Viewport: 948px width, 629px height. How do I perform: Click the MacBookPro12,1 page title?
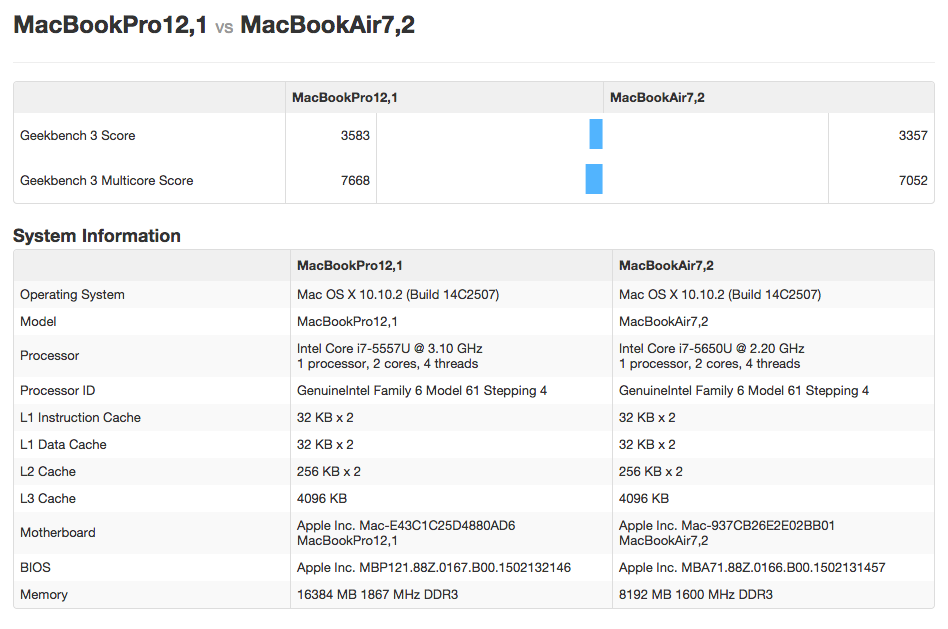coord(110,25)
